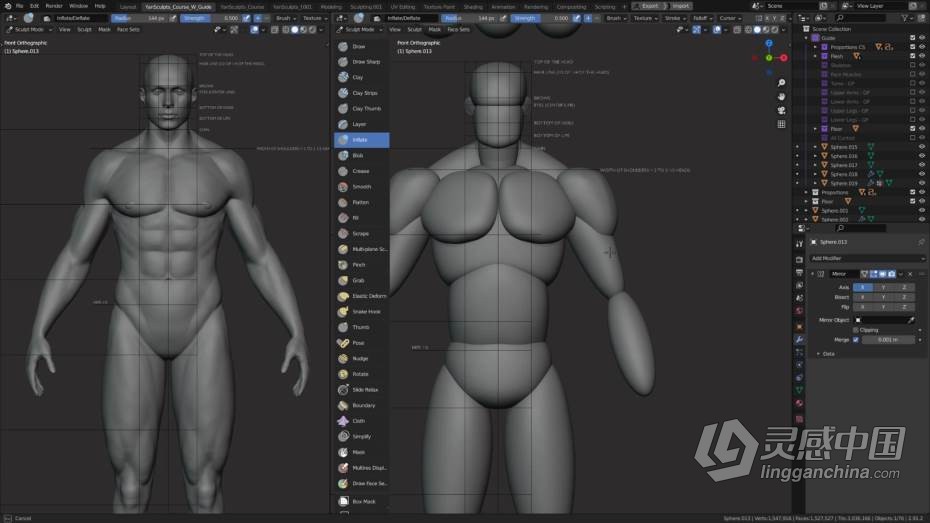Open the Add Modifier dropdown
This screenshot has width=930, height=523.
pyautogui.click(x=867, y=259)
